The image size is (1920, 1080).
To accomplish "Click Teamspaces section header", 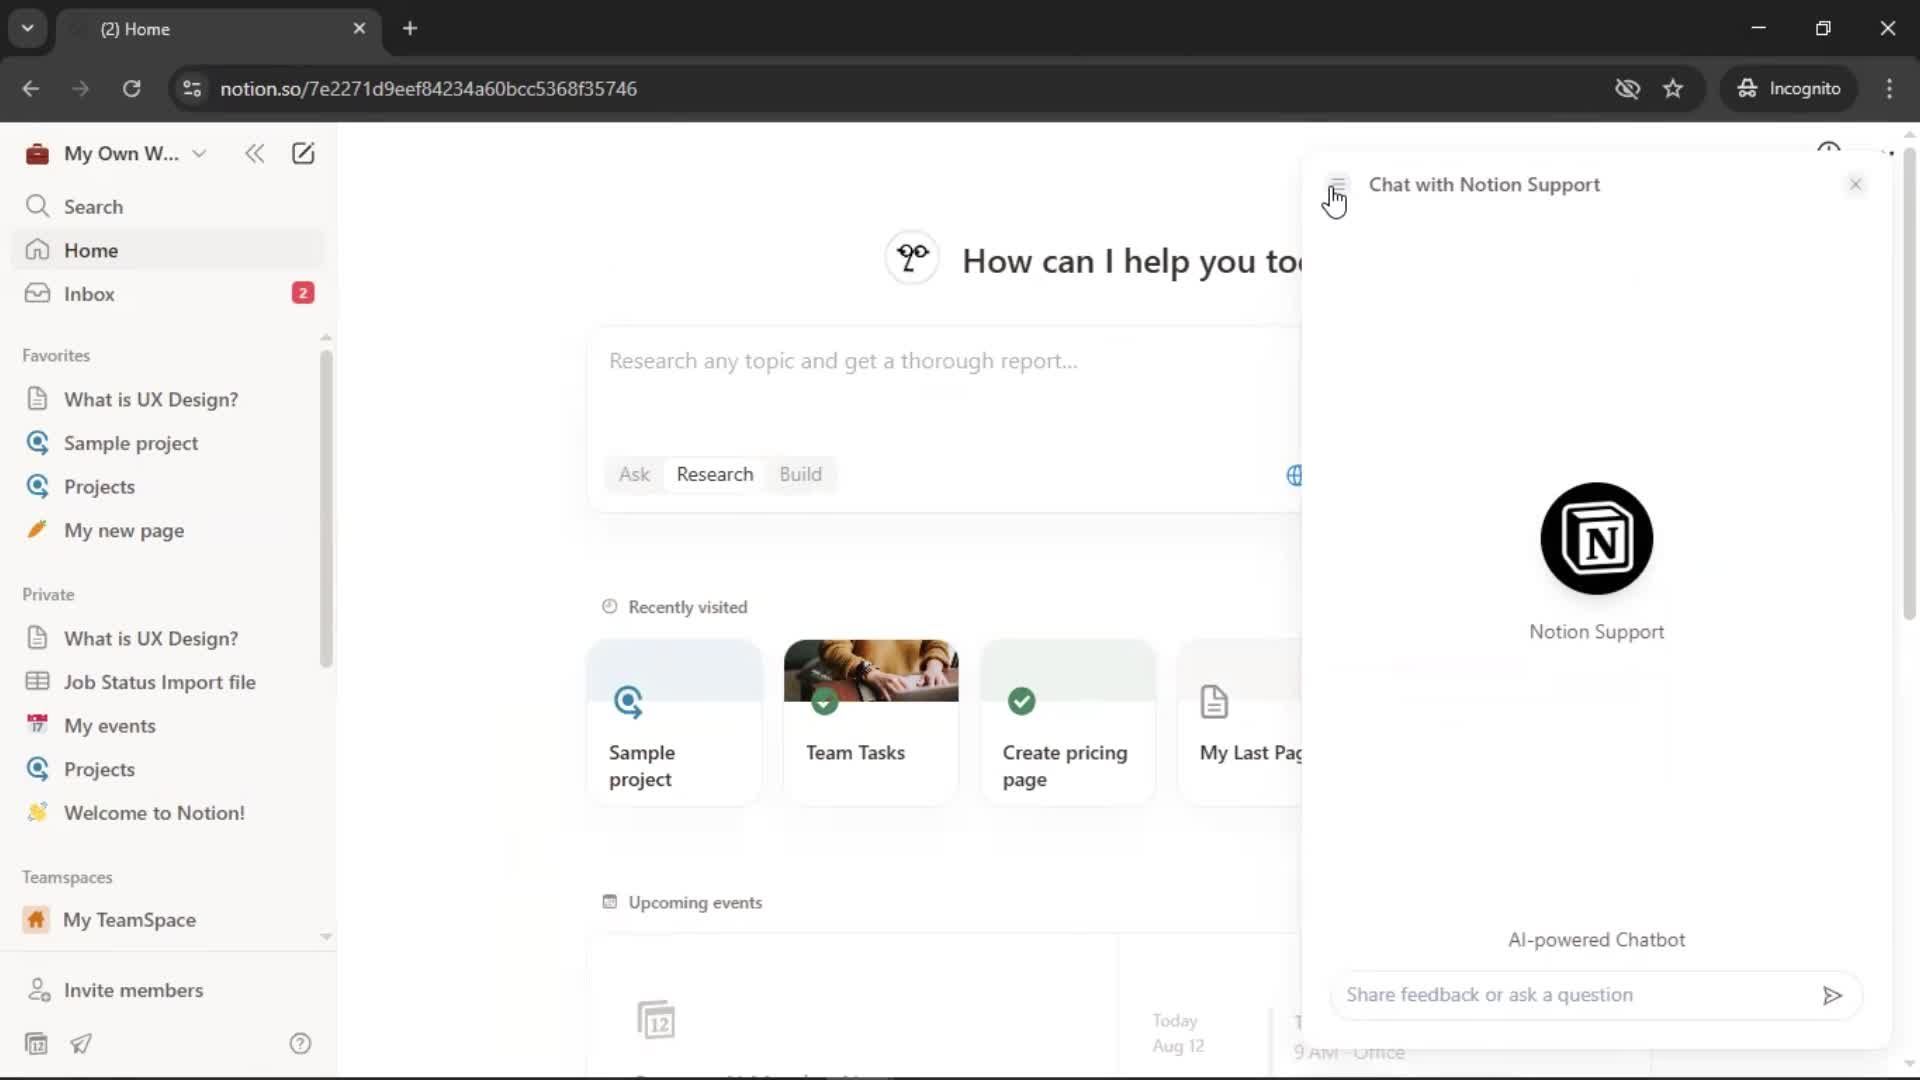I will tap(67, 877).
